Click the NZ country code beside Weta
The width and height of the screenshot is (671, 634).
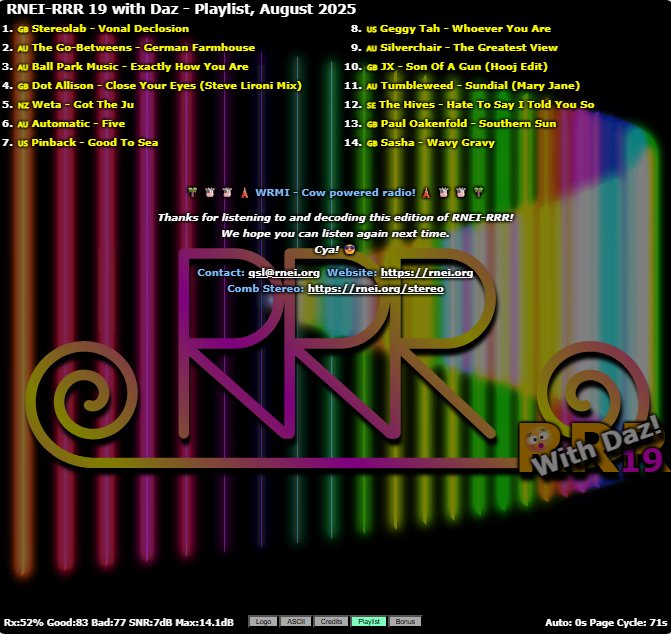click(x=23, y=105)
